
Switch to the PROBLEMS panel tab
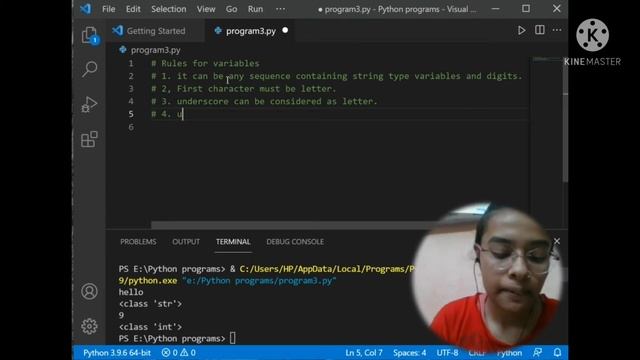point(138,242)
